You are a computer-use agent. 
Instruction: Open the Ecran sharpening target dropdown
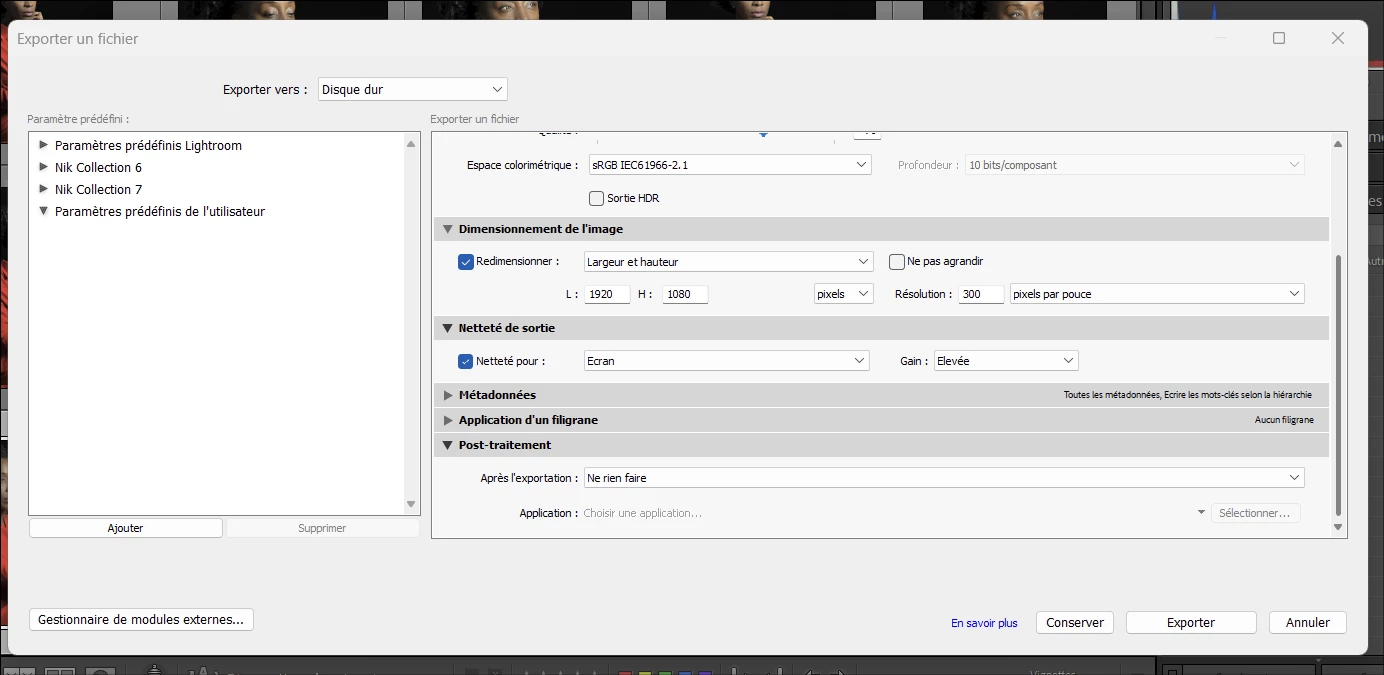[727, 361]
